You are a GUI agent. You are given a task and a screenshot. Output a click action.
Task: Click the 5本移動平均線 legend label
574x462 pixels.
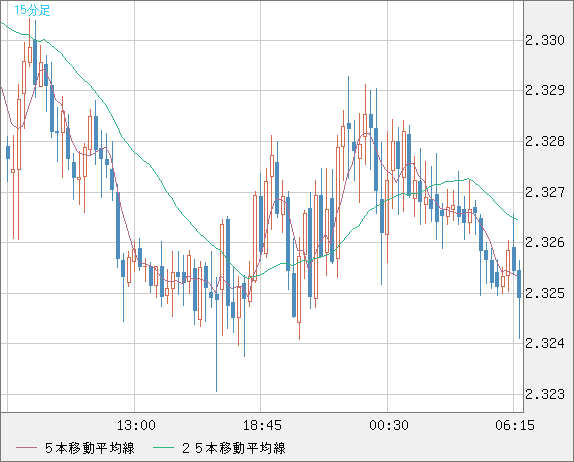[x=90, y=448]
